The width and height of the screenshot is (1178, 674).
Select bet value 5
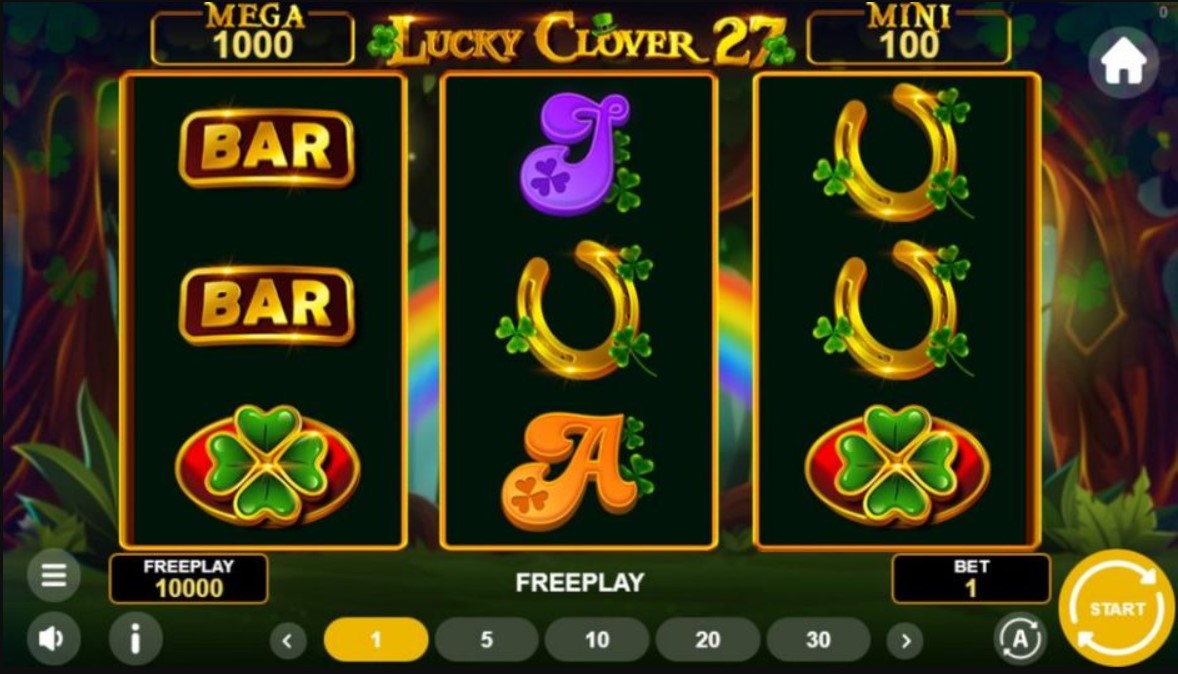487,639
